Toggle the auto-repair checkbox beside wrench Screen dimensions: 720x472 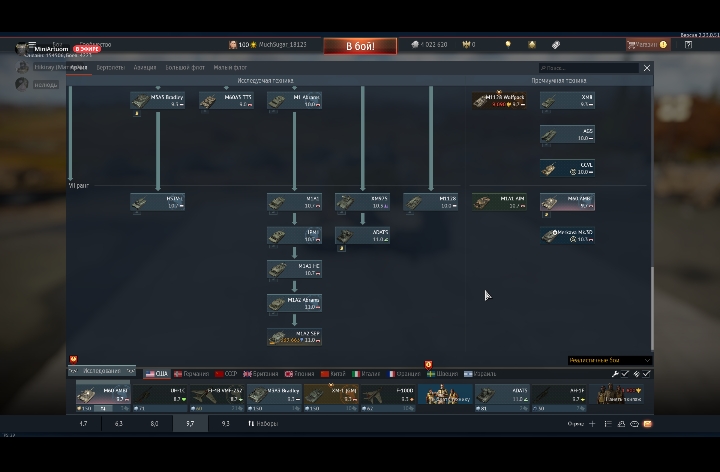click(625, 374)
